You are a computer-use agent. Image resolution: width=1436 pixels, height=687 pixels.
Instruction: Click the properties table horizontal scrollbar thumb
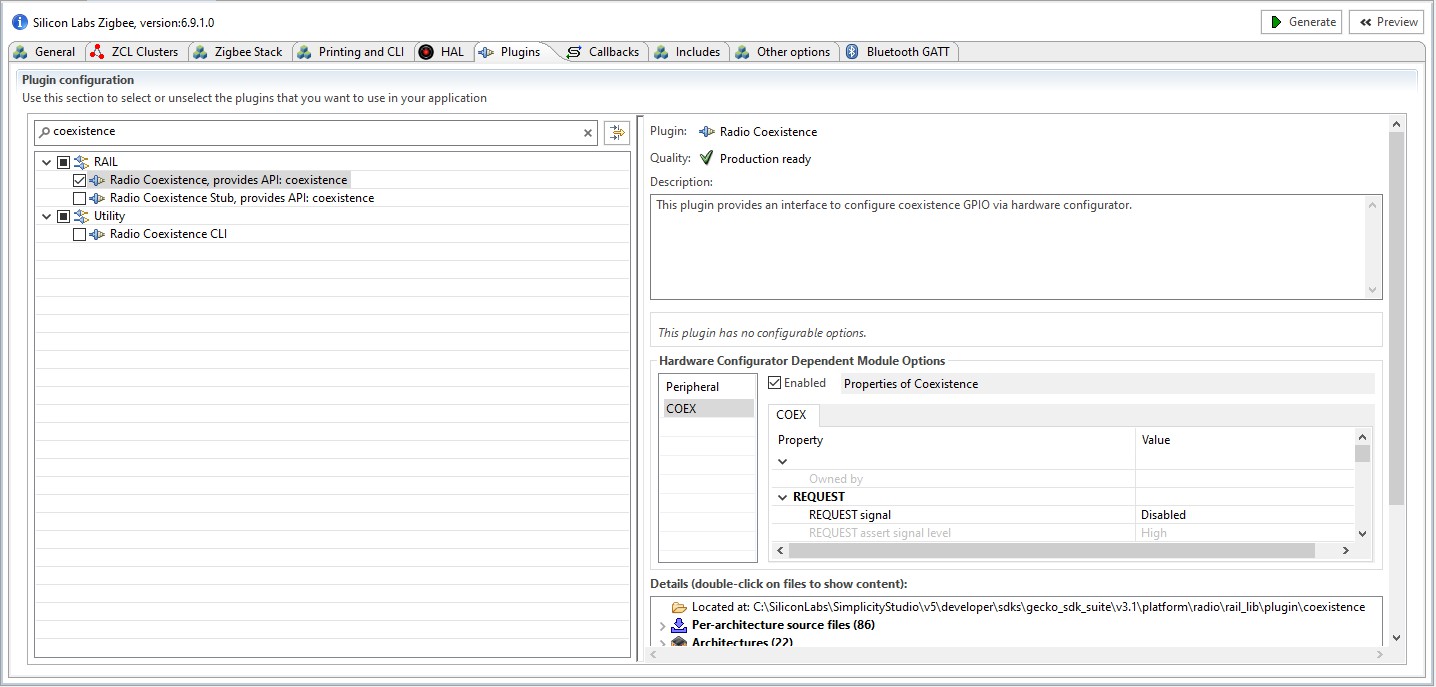(x=1051, y=550)
